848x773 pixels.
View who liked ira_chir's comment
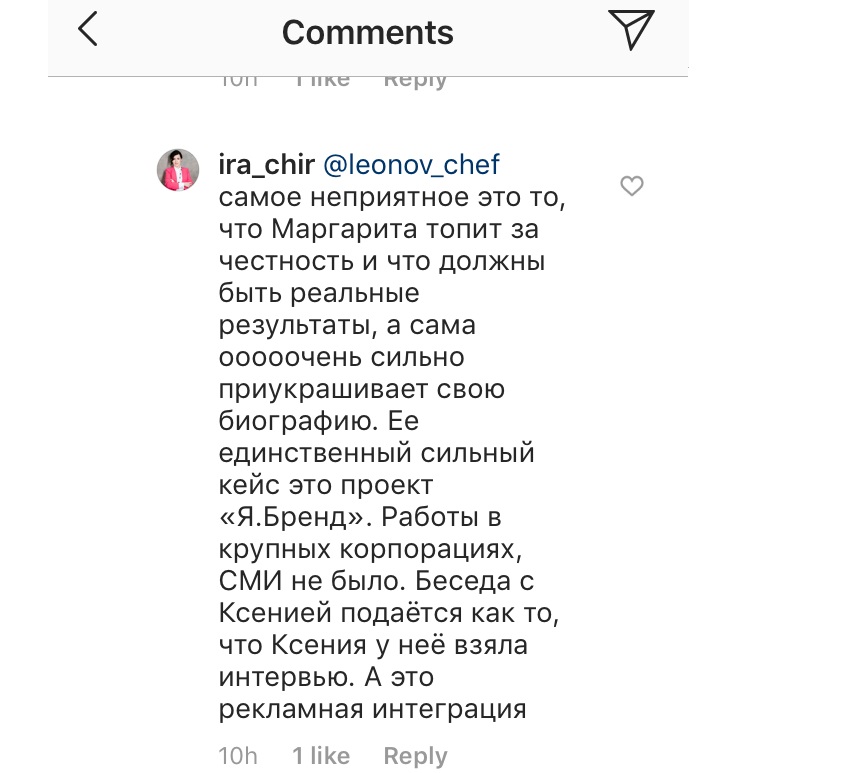point(321,756)
